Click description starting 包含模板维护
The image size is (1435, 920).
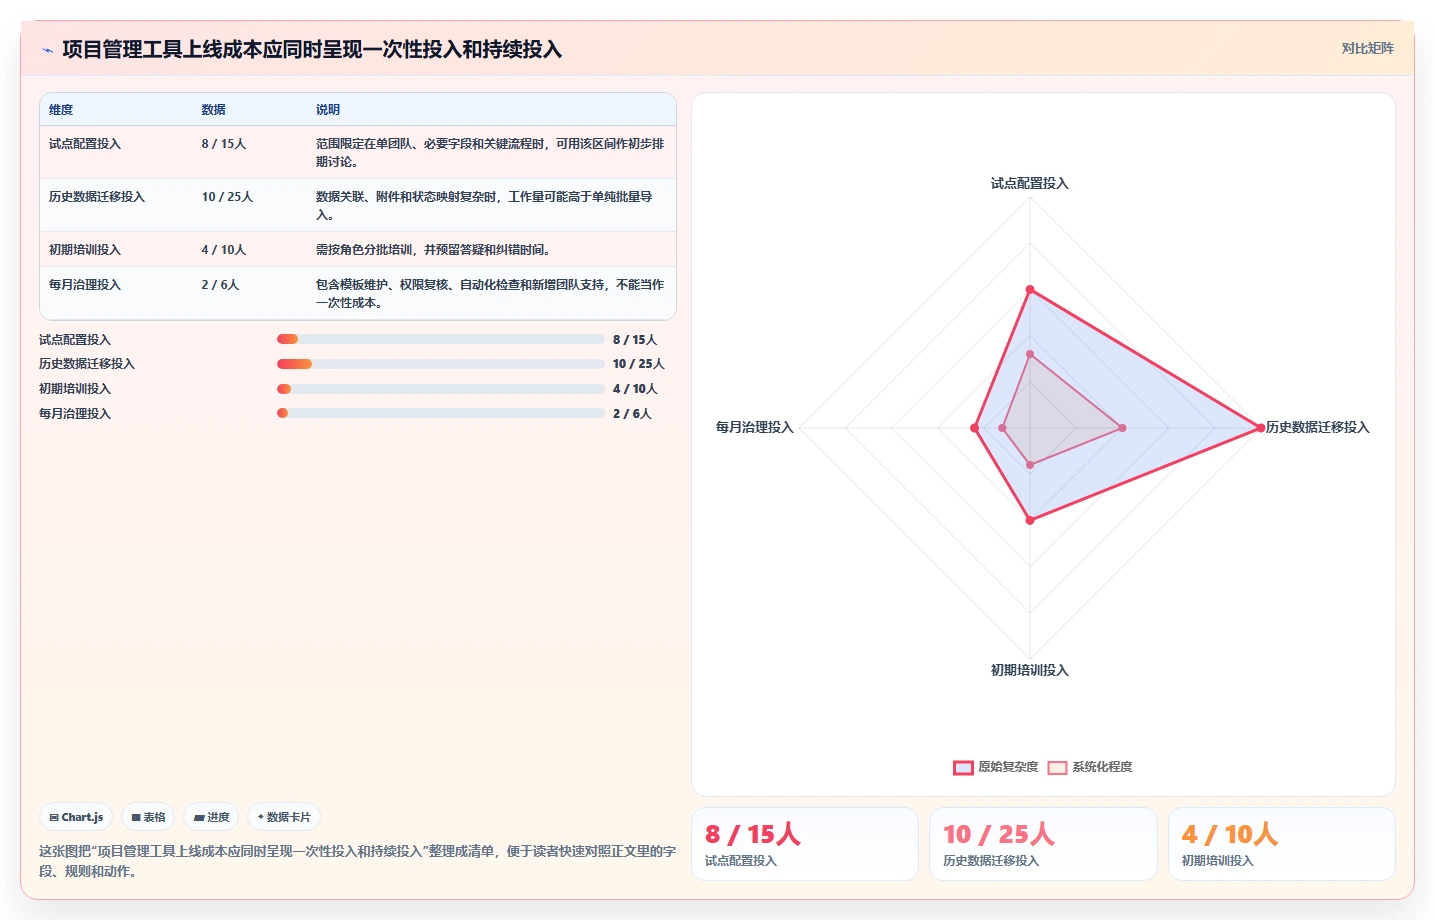[490, 294]
